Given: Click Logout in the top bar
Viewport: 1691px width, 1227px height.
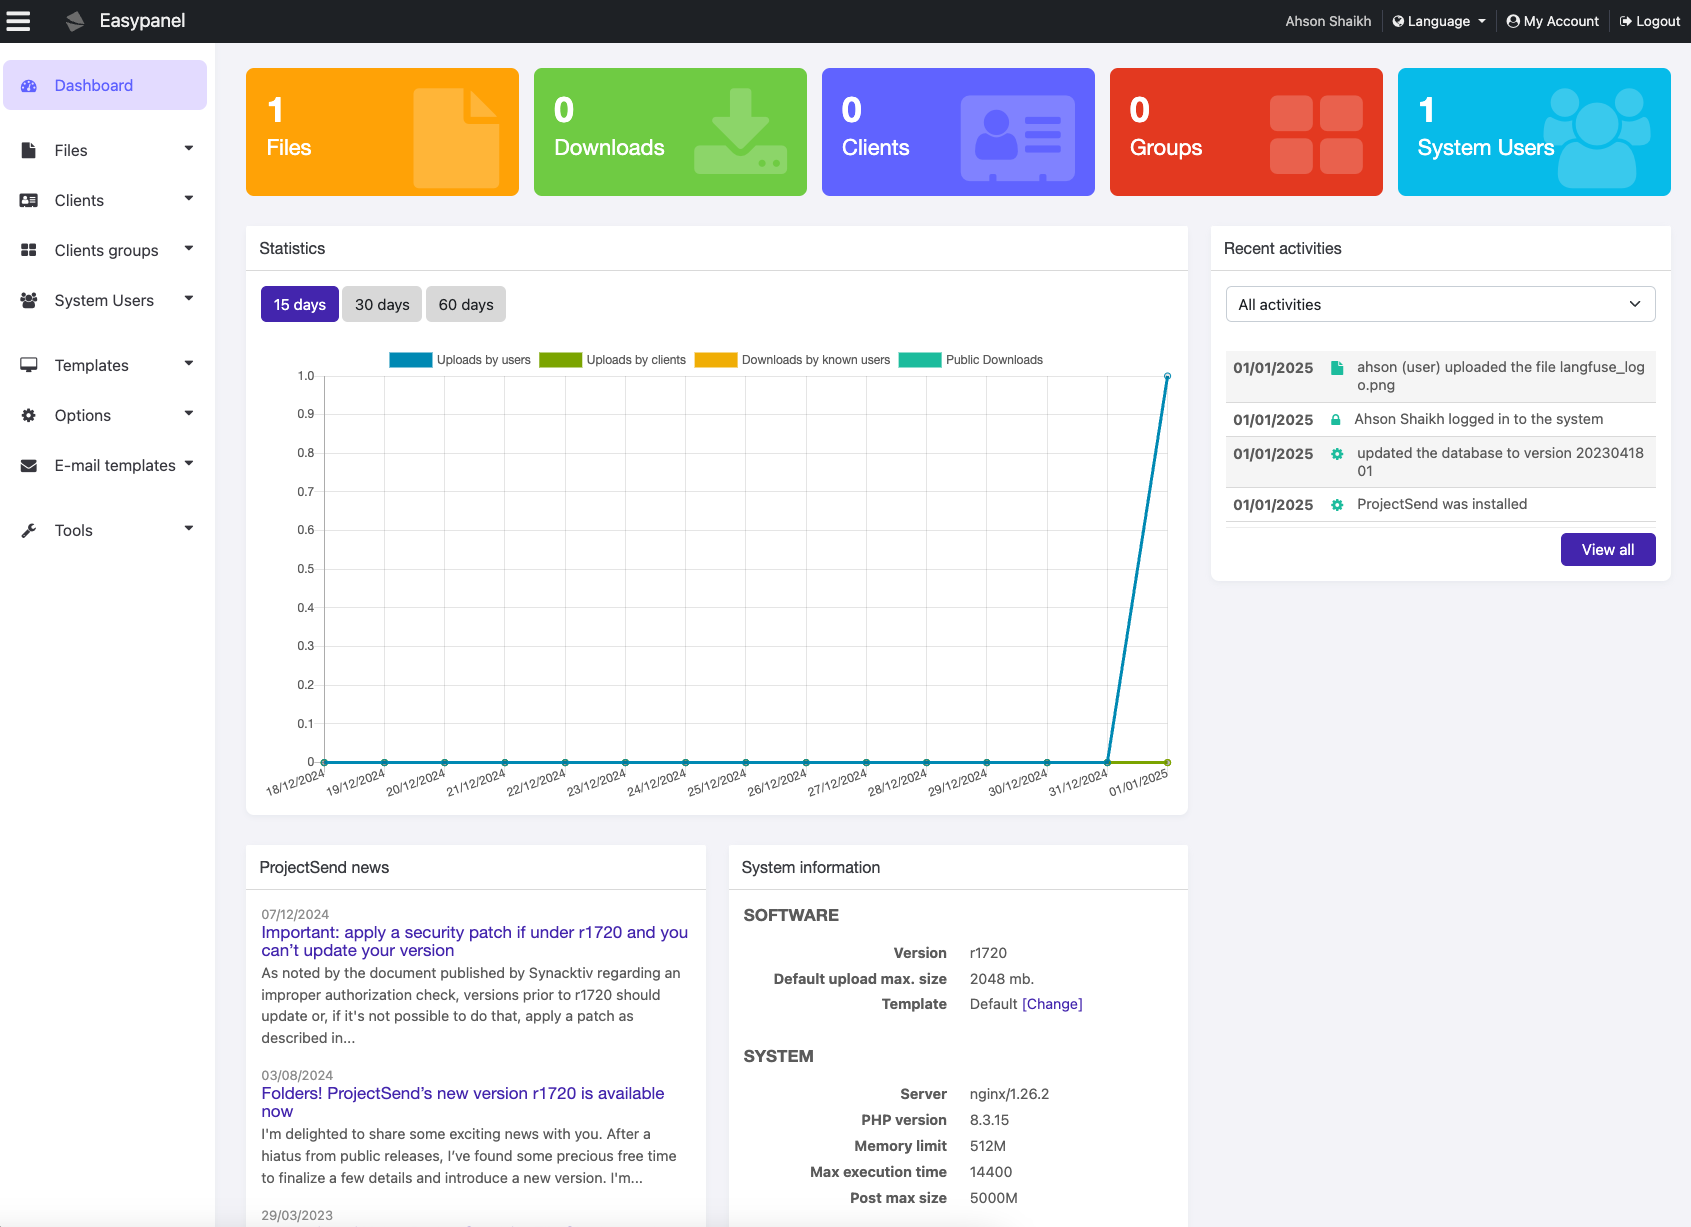Looking at the screenshot, I should point(1648,20).
